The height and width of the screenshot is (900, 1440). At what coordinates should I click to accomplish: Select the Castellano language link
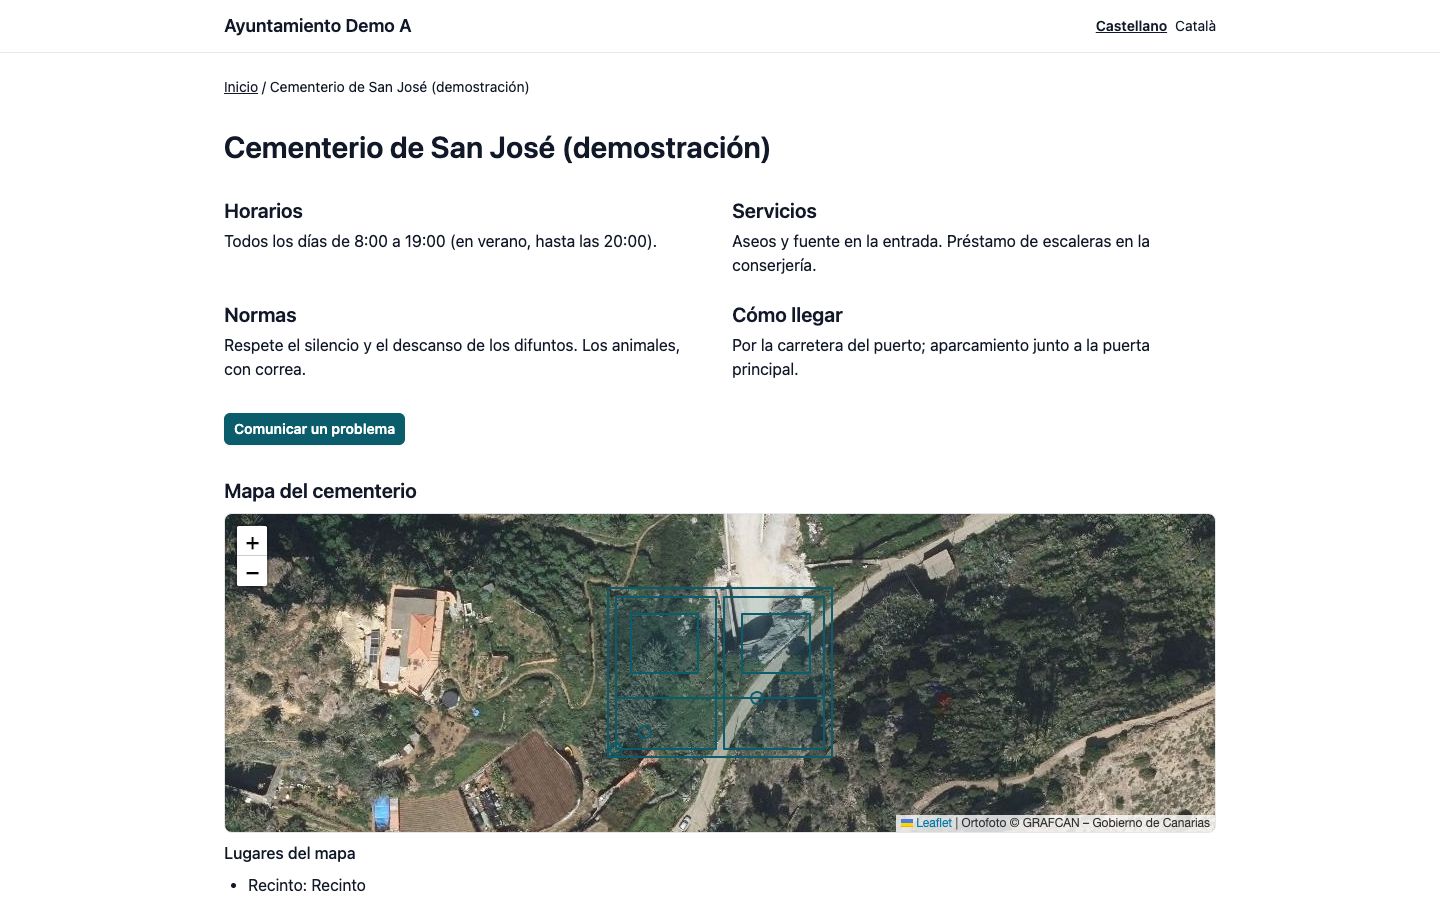1131,26
